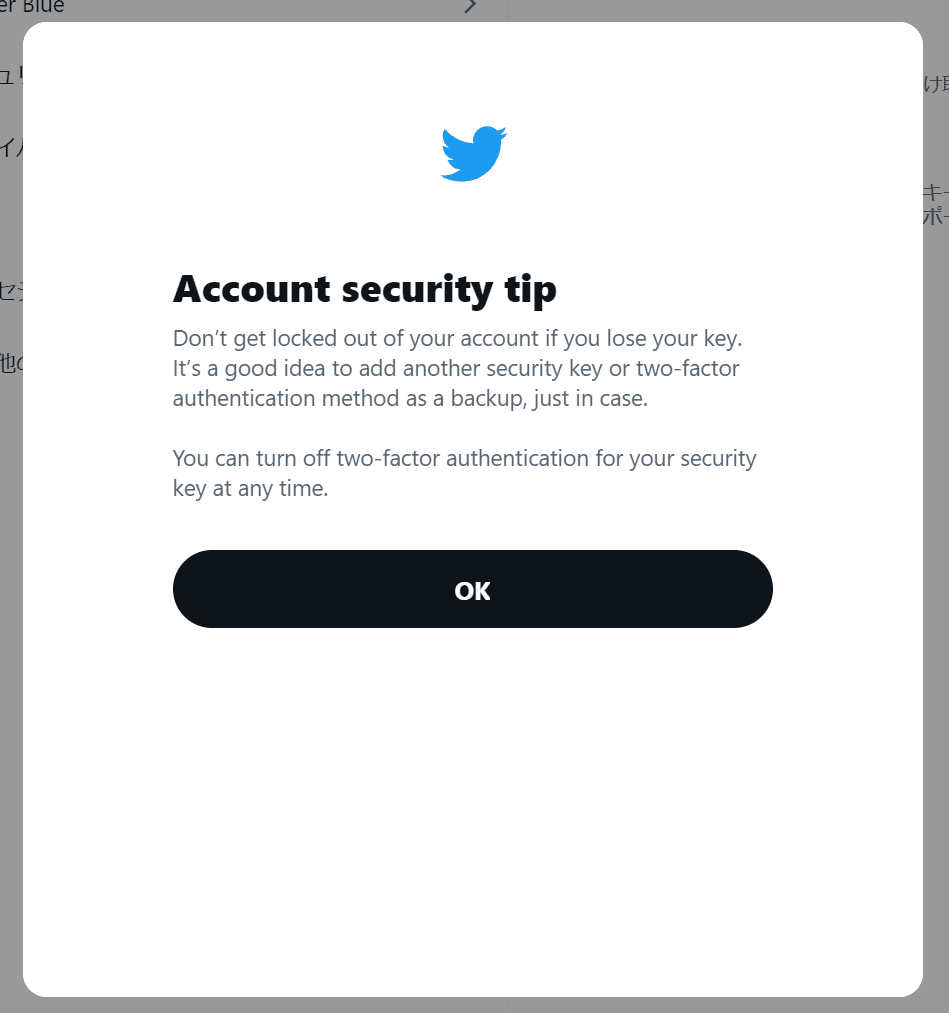Viewport: 949px width, 1013px height.
Task: Click the partially hidden 'キー' text at right
Action: click(x=936, y=192)
